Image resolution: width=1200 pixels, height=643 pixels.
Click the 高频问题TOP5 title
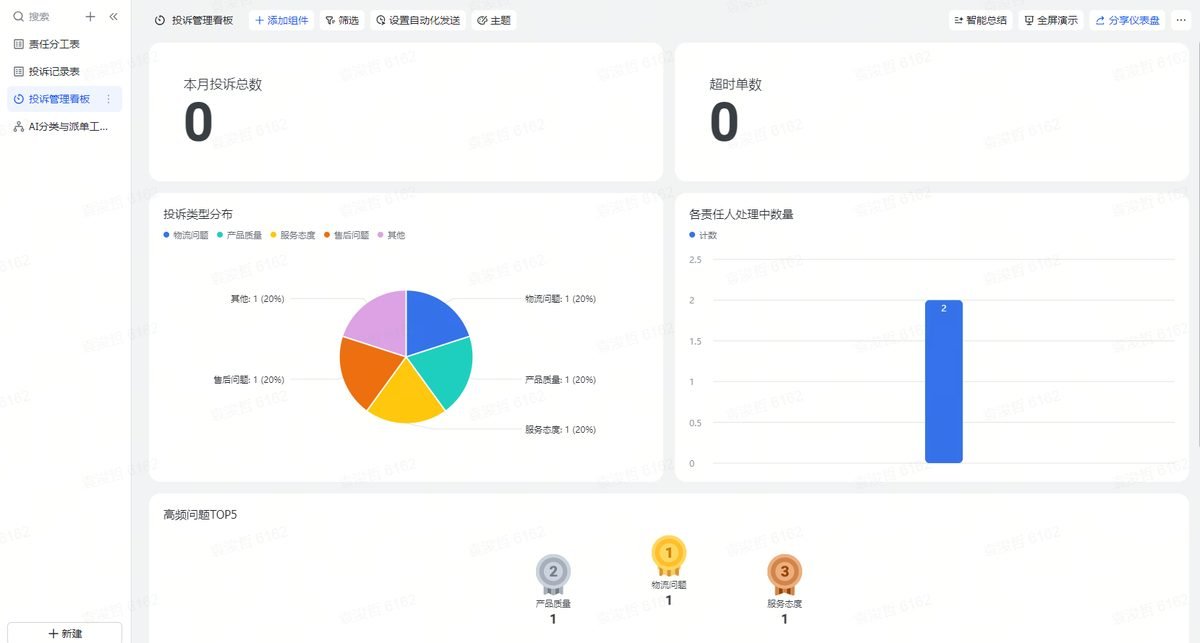pos(200,515)
